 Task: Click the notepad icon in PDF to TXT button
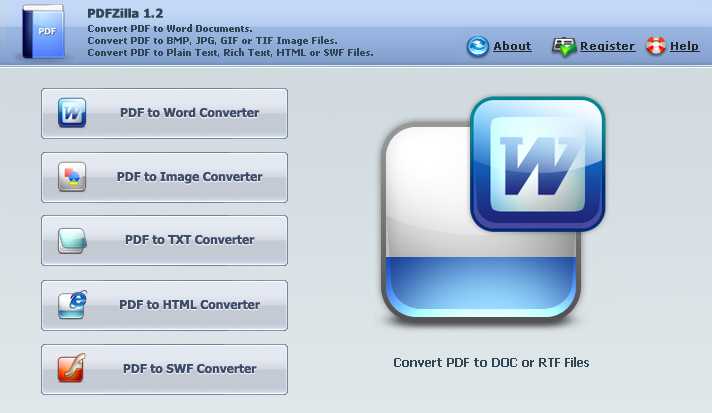72,241
